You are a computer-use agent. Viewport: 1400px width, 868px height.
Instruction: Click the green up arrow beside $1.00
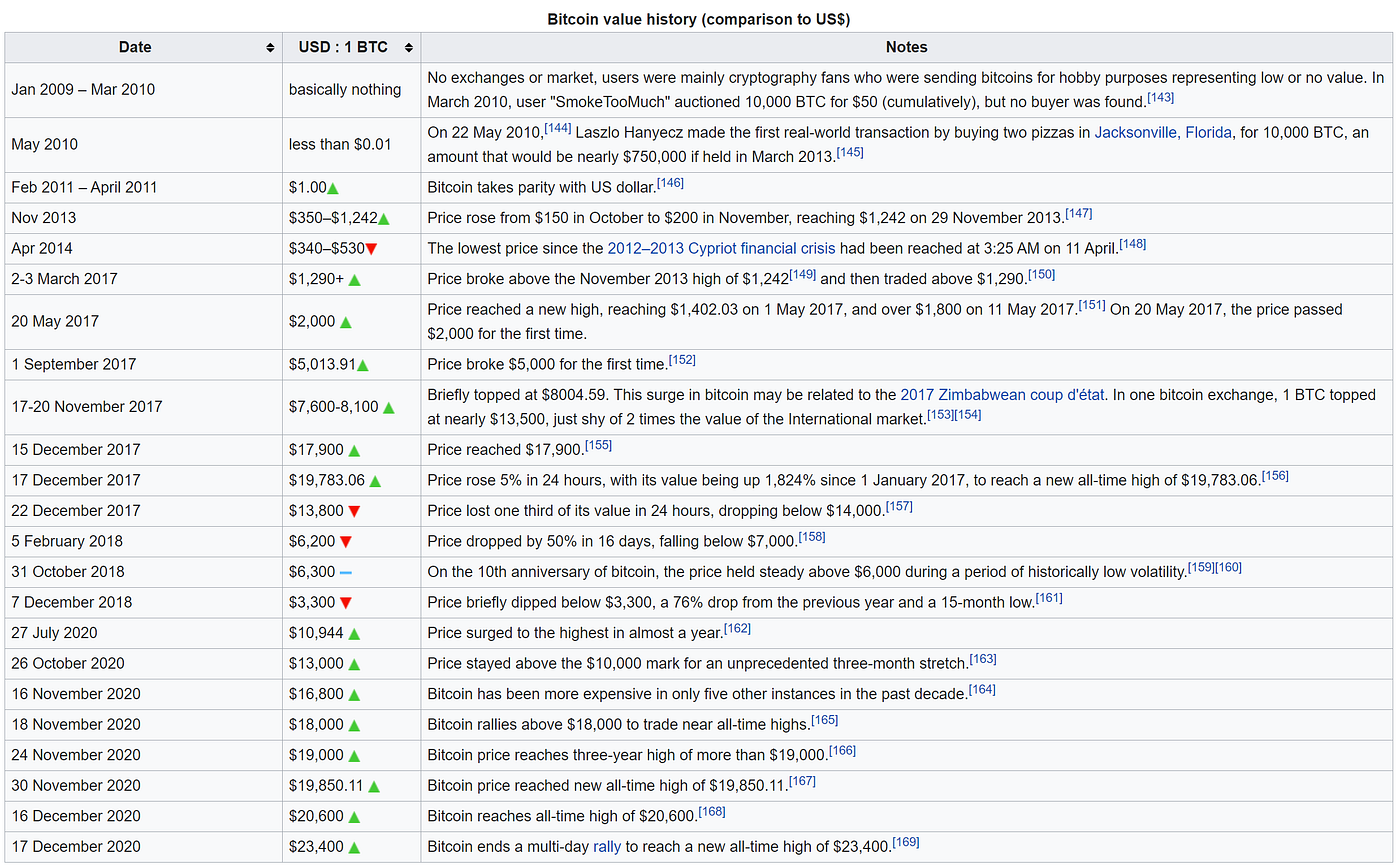[333, 188]
